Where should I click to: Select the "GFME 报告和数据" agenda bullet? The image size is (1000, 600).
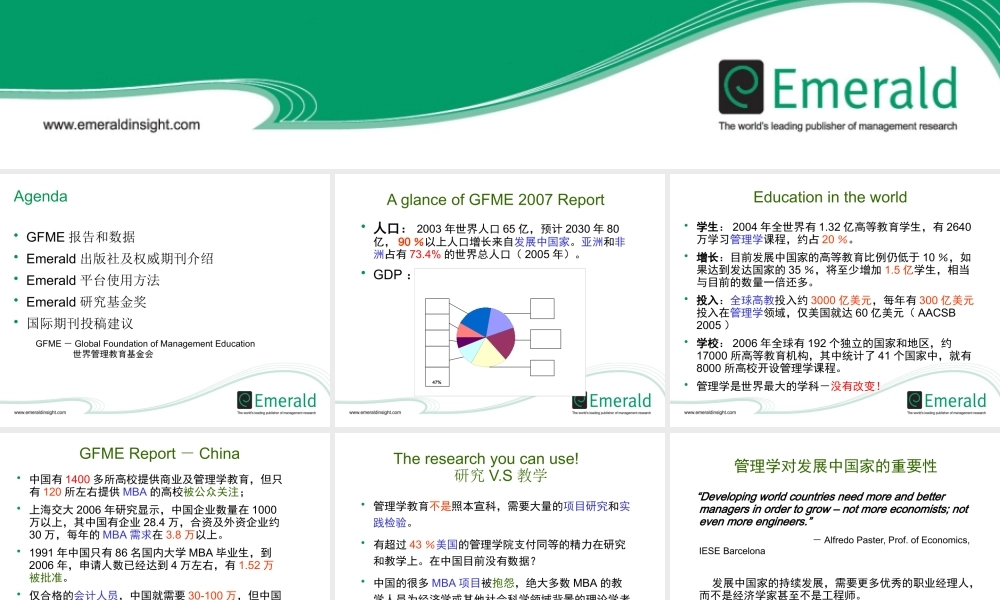80,237
